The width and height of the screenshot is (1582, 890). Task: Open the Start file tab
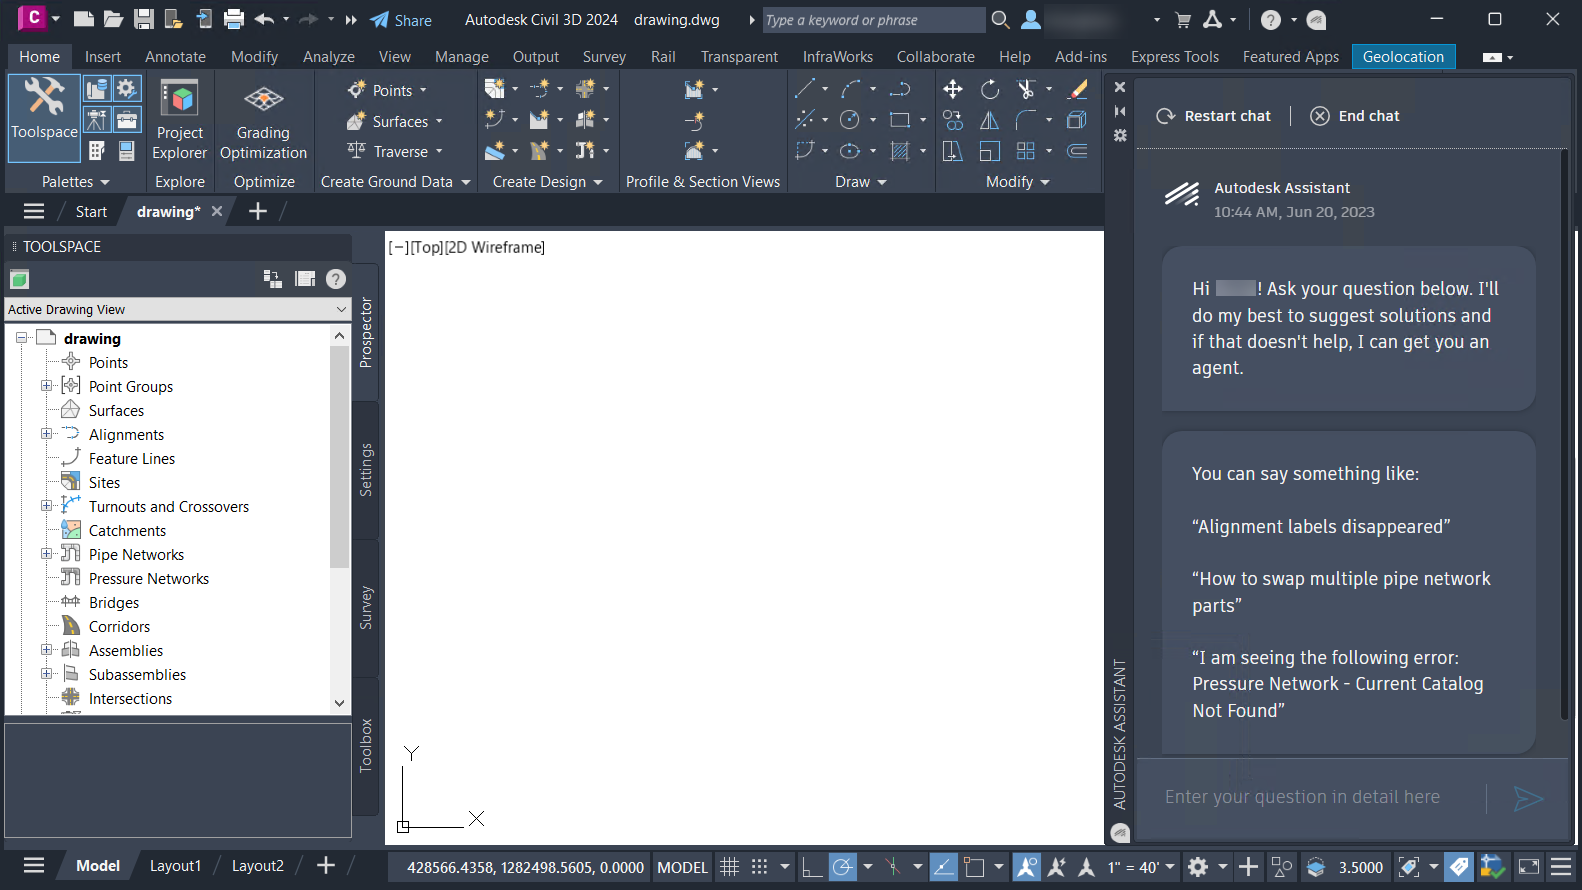pos(91,211)
